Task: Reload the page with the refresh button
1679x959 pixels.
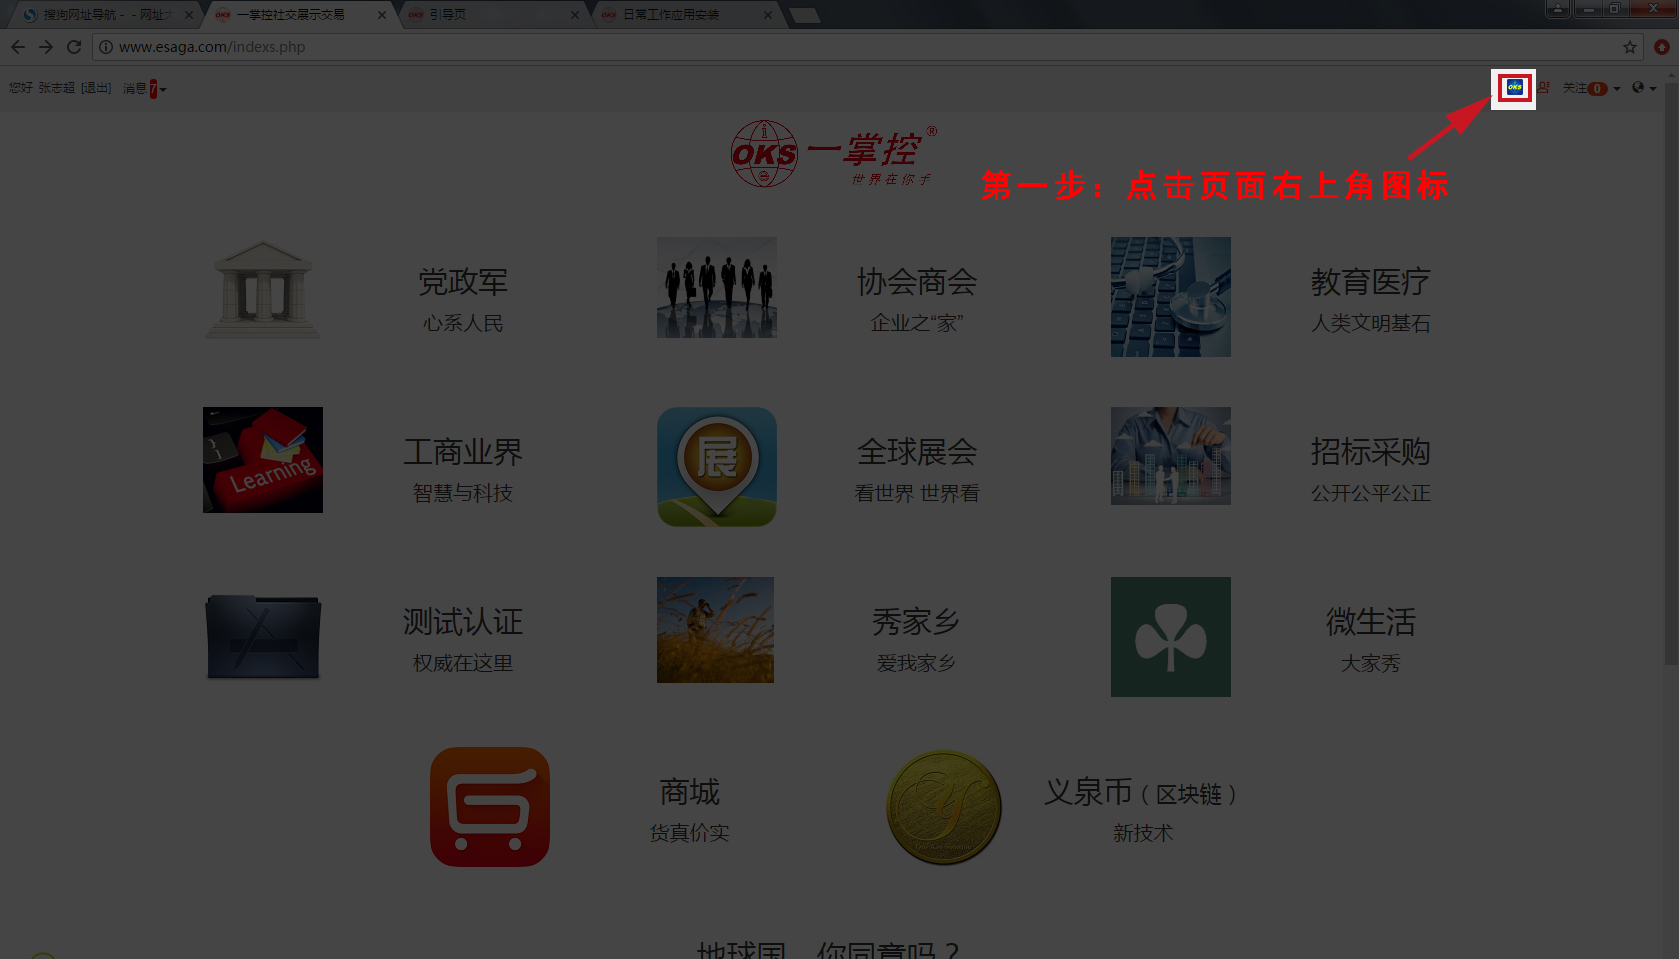Action: 74,47
